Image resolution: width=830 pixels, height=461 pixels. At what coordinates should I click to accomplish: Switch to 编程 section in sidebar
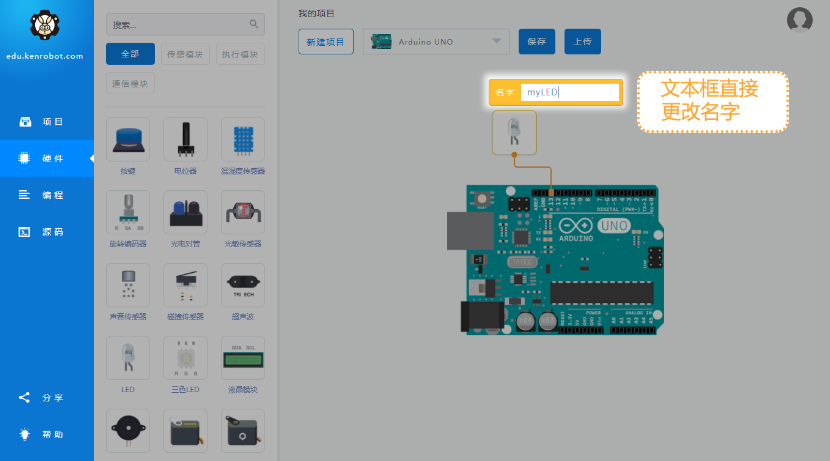pos(46,195)
